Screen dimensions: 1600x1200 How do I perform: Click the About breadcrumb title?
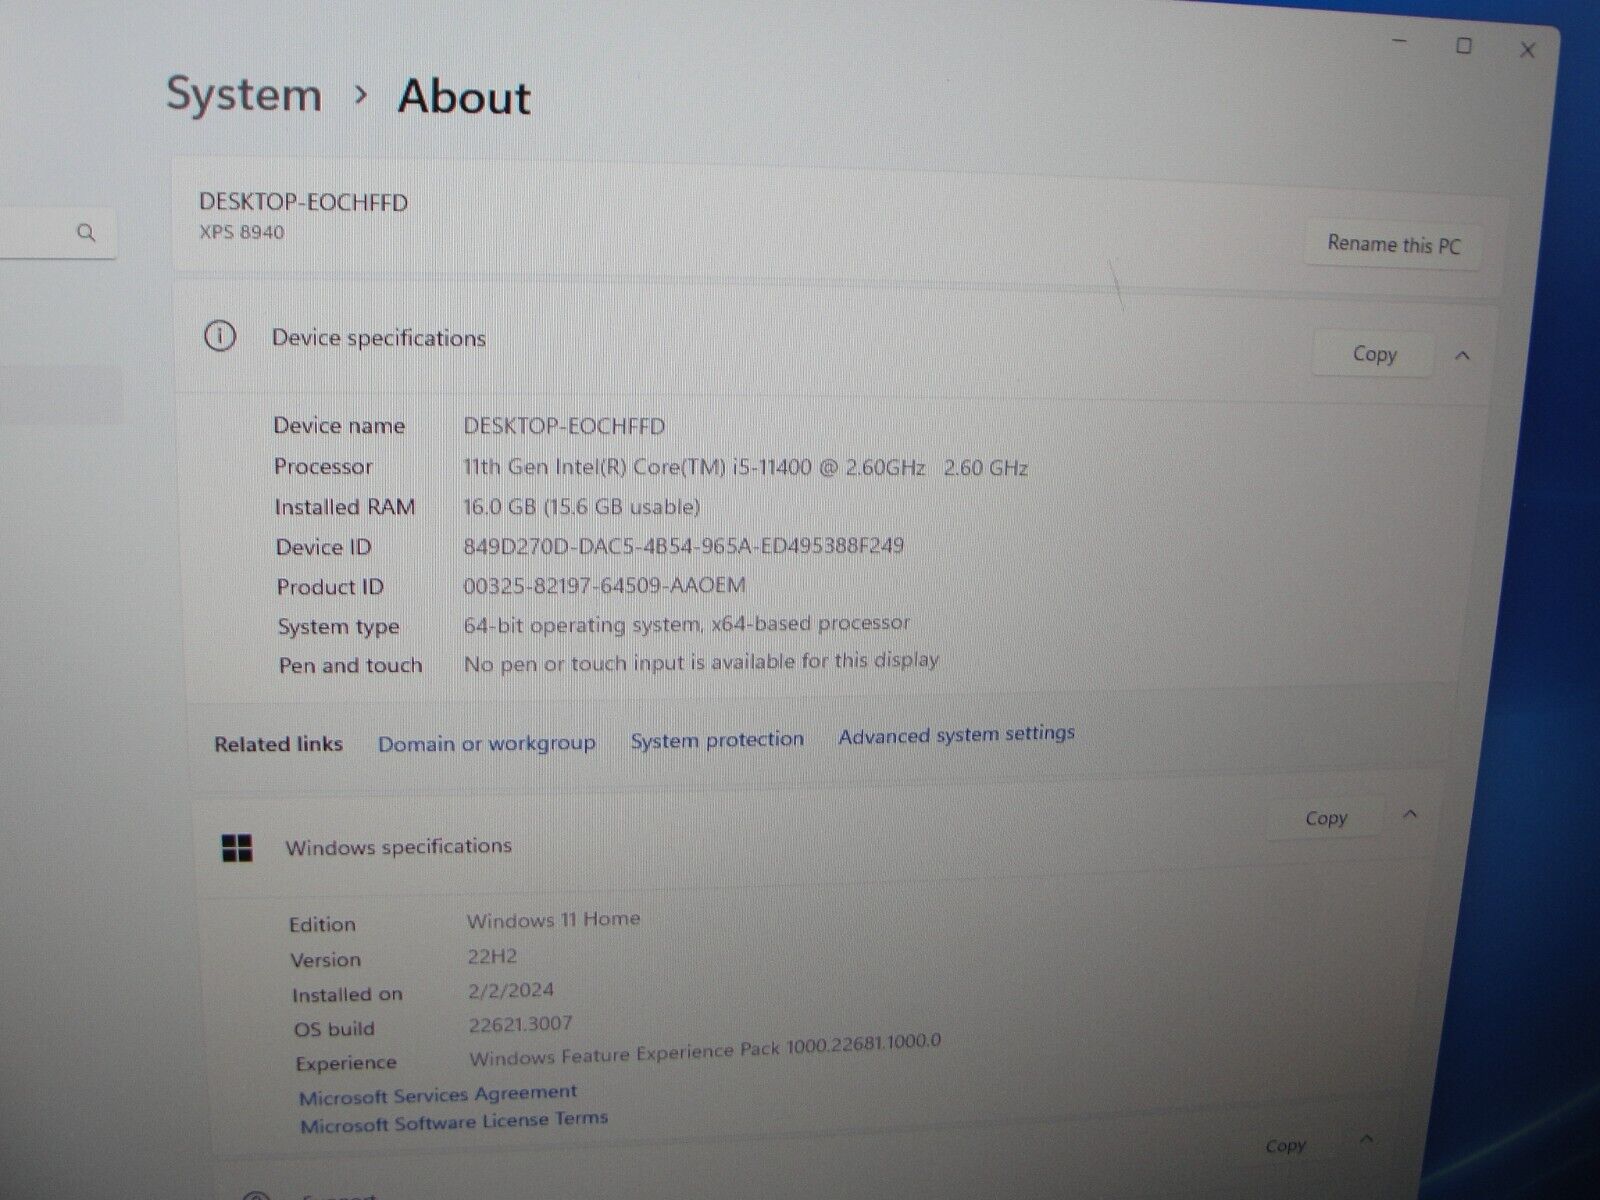[464, 97]
